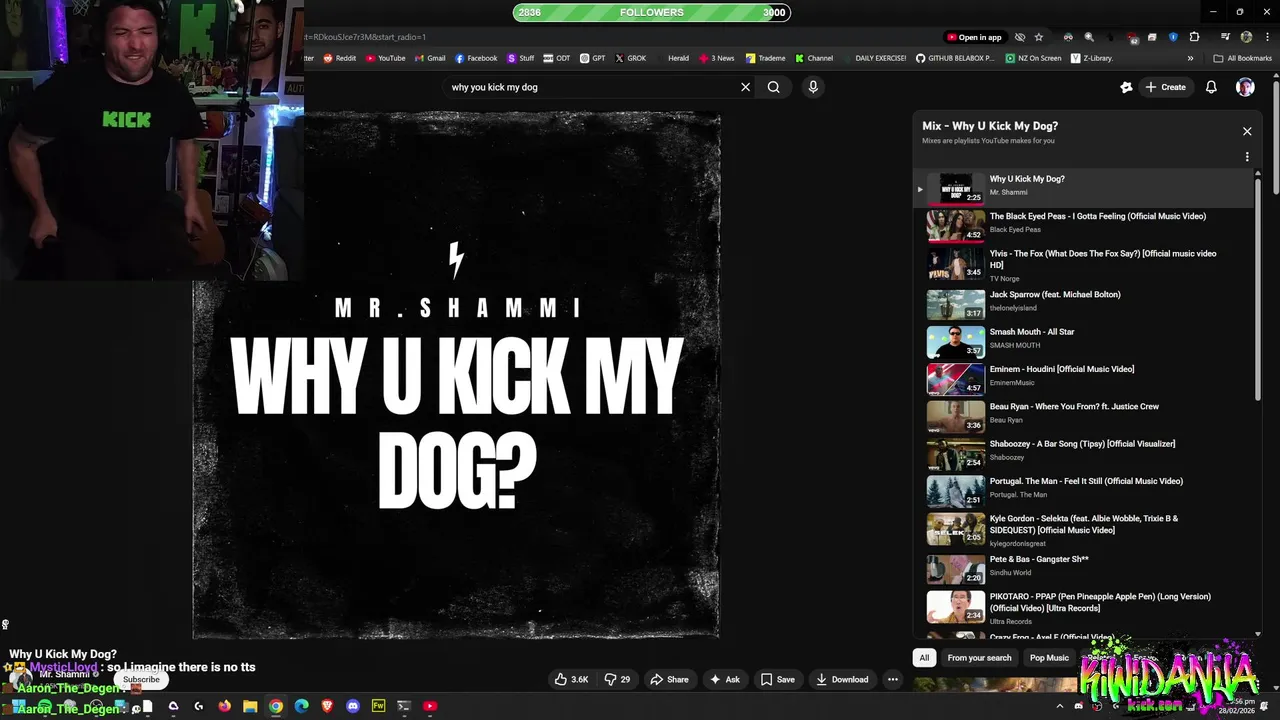Click the Create button
The image size is (1280, 720).
(1166, 87)
